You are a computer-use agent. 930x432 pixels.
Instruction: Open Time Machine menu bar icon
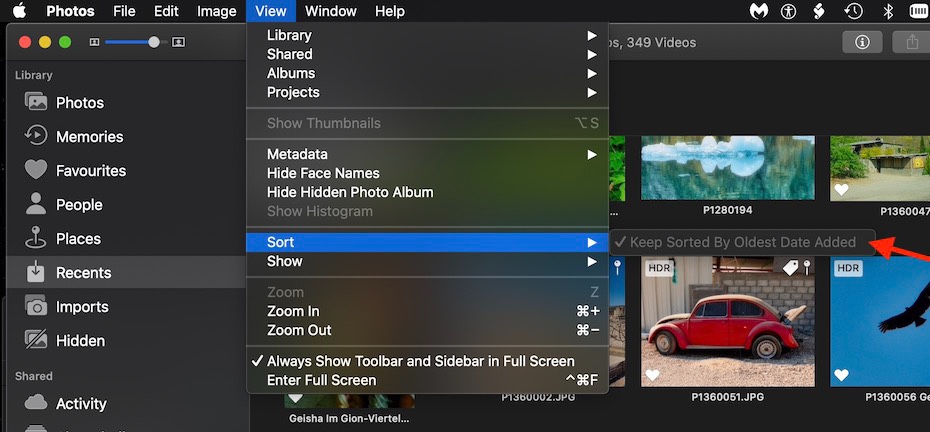(853, 10)
